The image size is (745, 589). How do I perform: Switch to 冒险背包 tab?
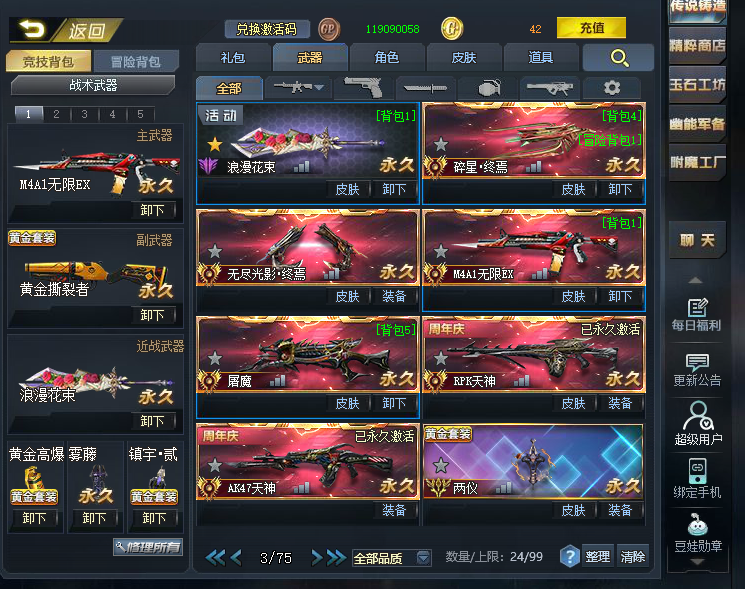[x=136, y=61]
